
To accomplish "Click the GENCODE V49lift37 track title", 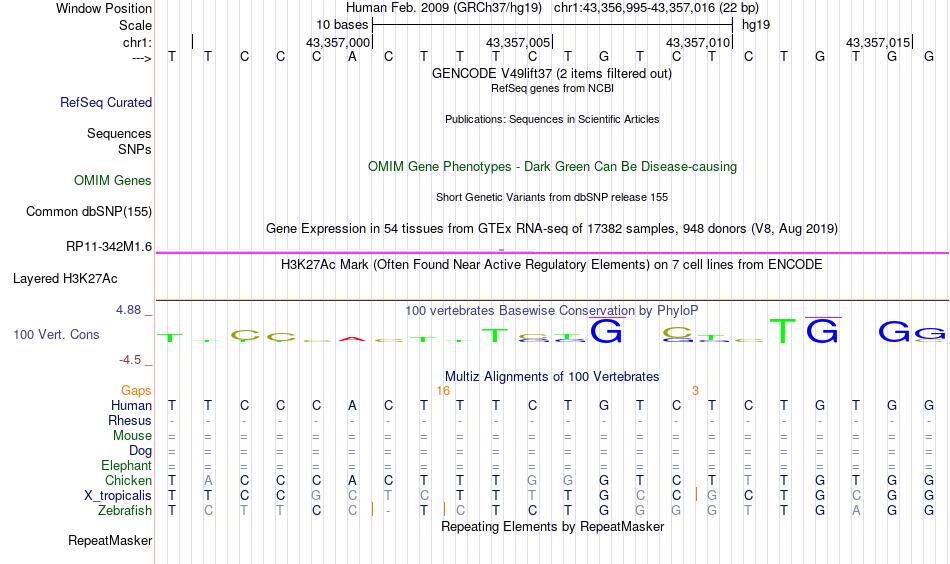I will [552, 73].
